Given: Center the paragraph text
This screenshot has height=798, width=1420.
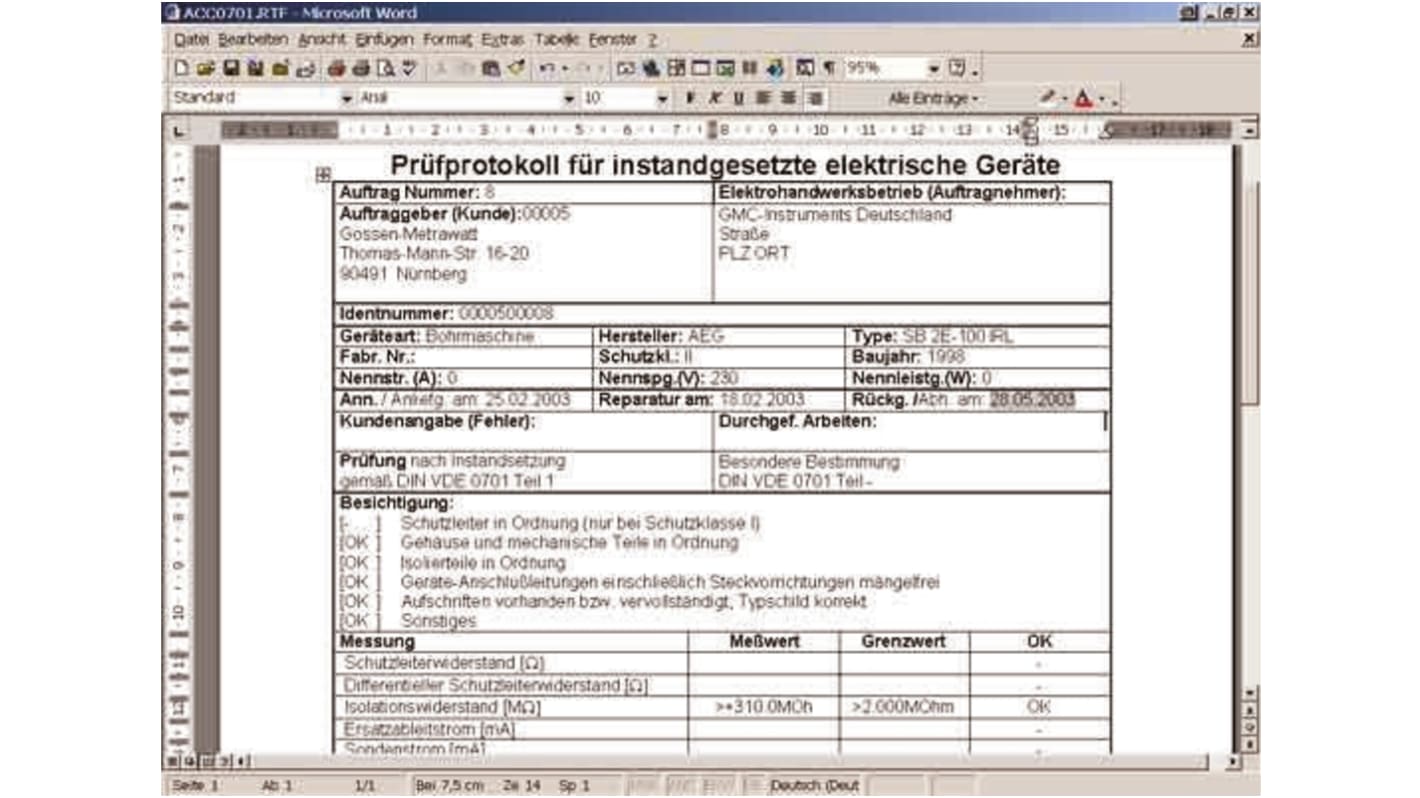Looking at the screenshot, I should [x=788, y=97].
